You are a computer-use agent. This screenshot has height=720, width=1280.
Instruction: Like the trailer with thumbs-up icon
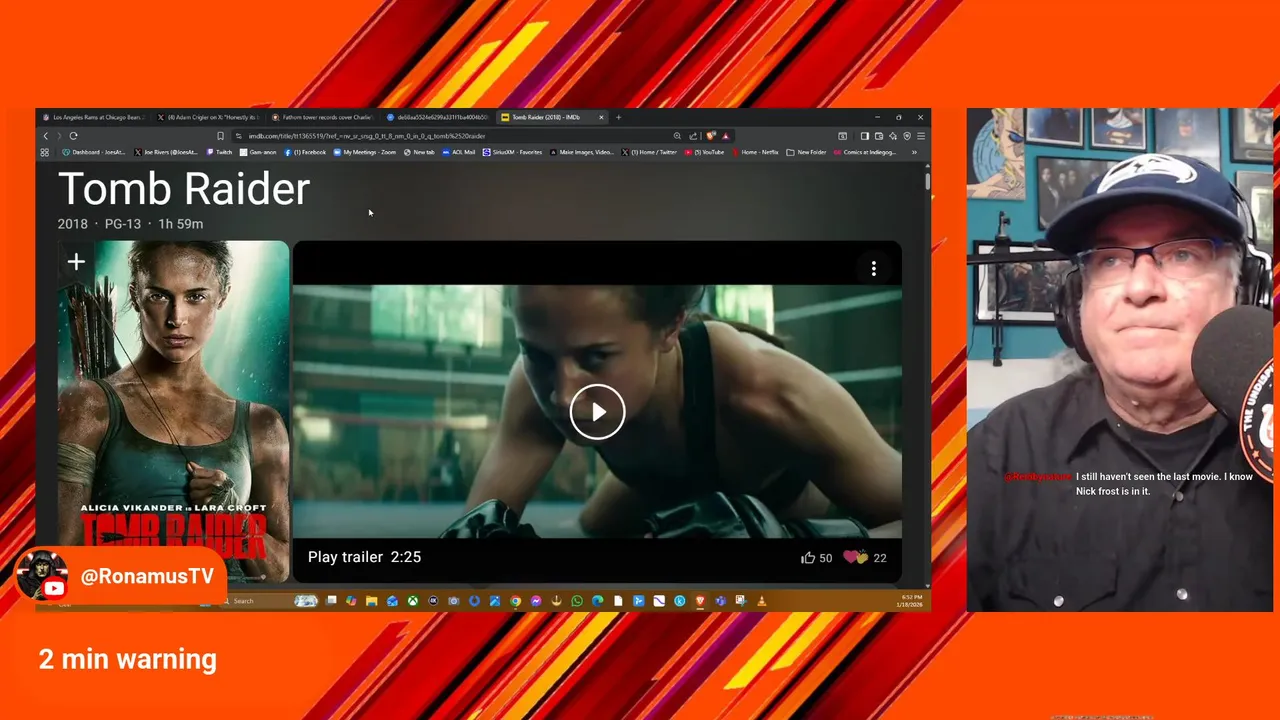[807, 557]
